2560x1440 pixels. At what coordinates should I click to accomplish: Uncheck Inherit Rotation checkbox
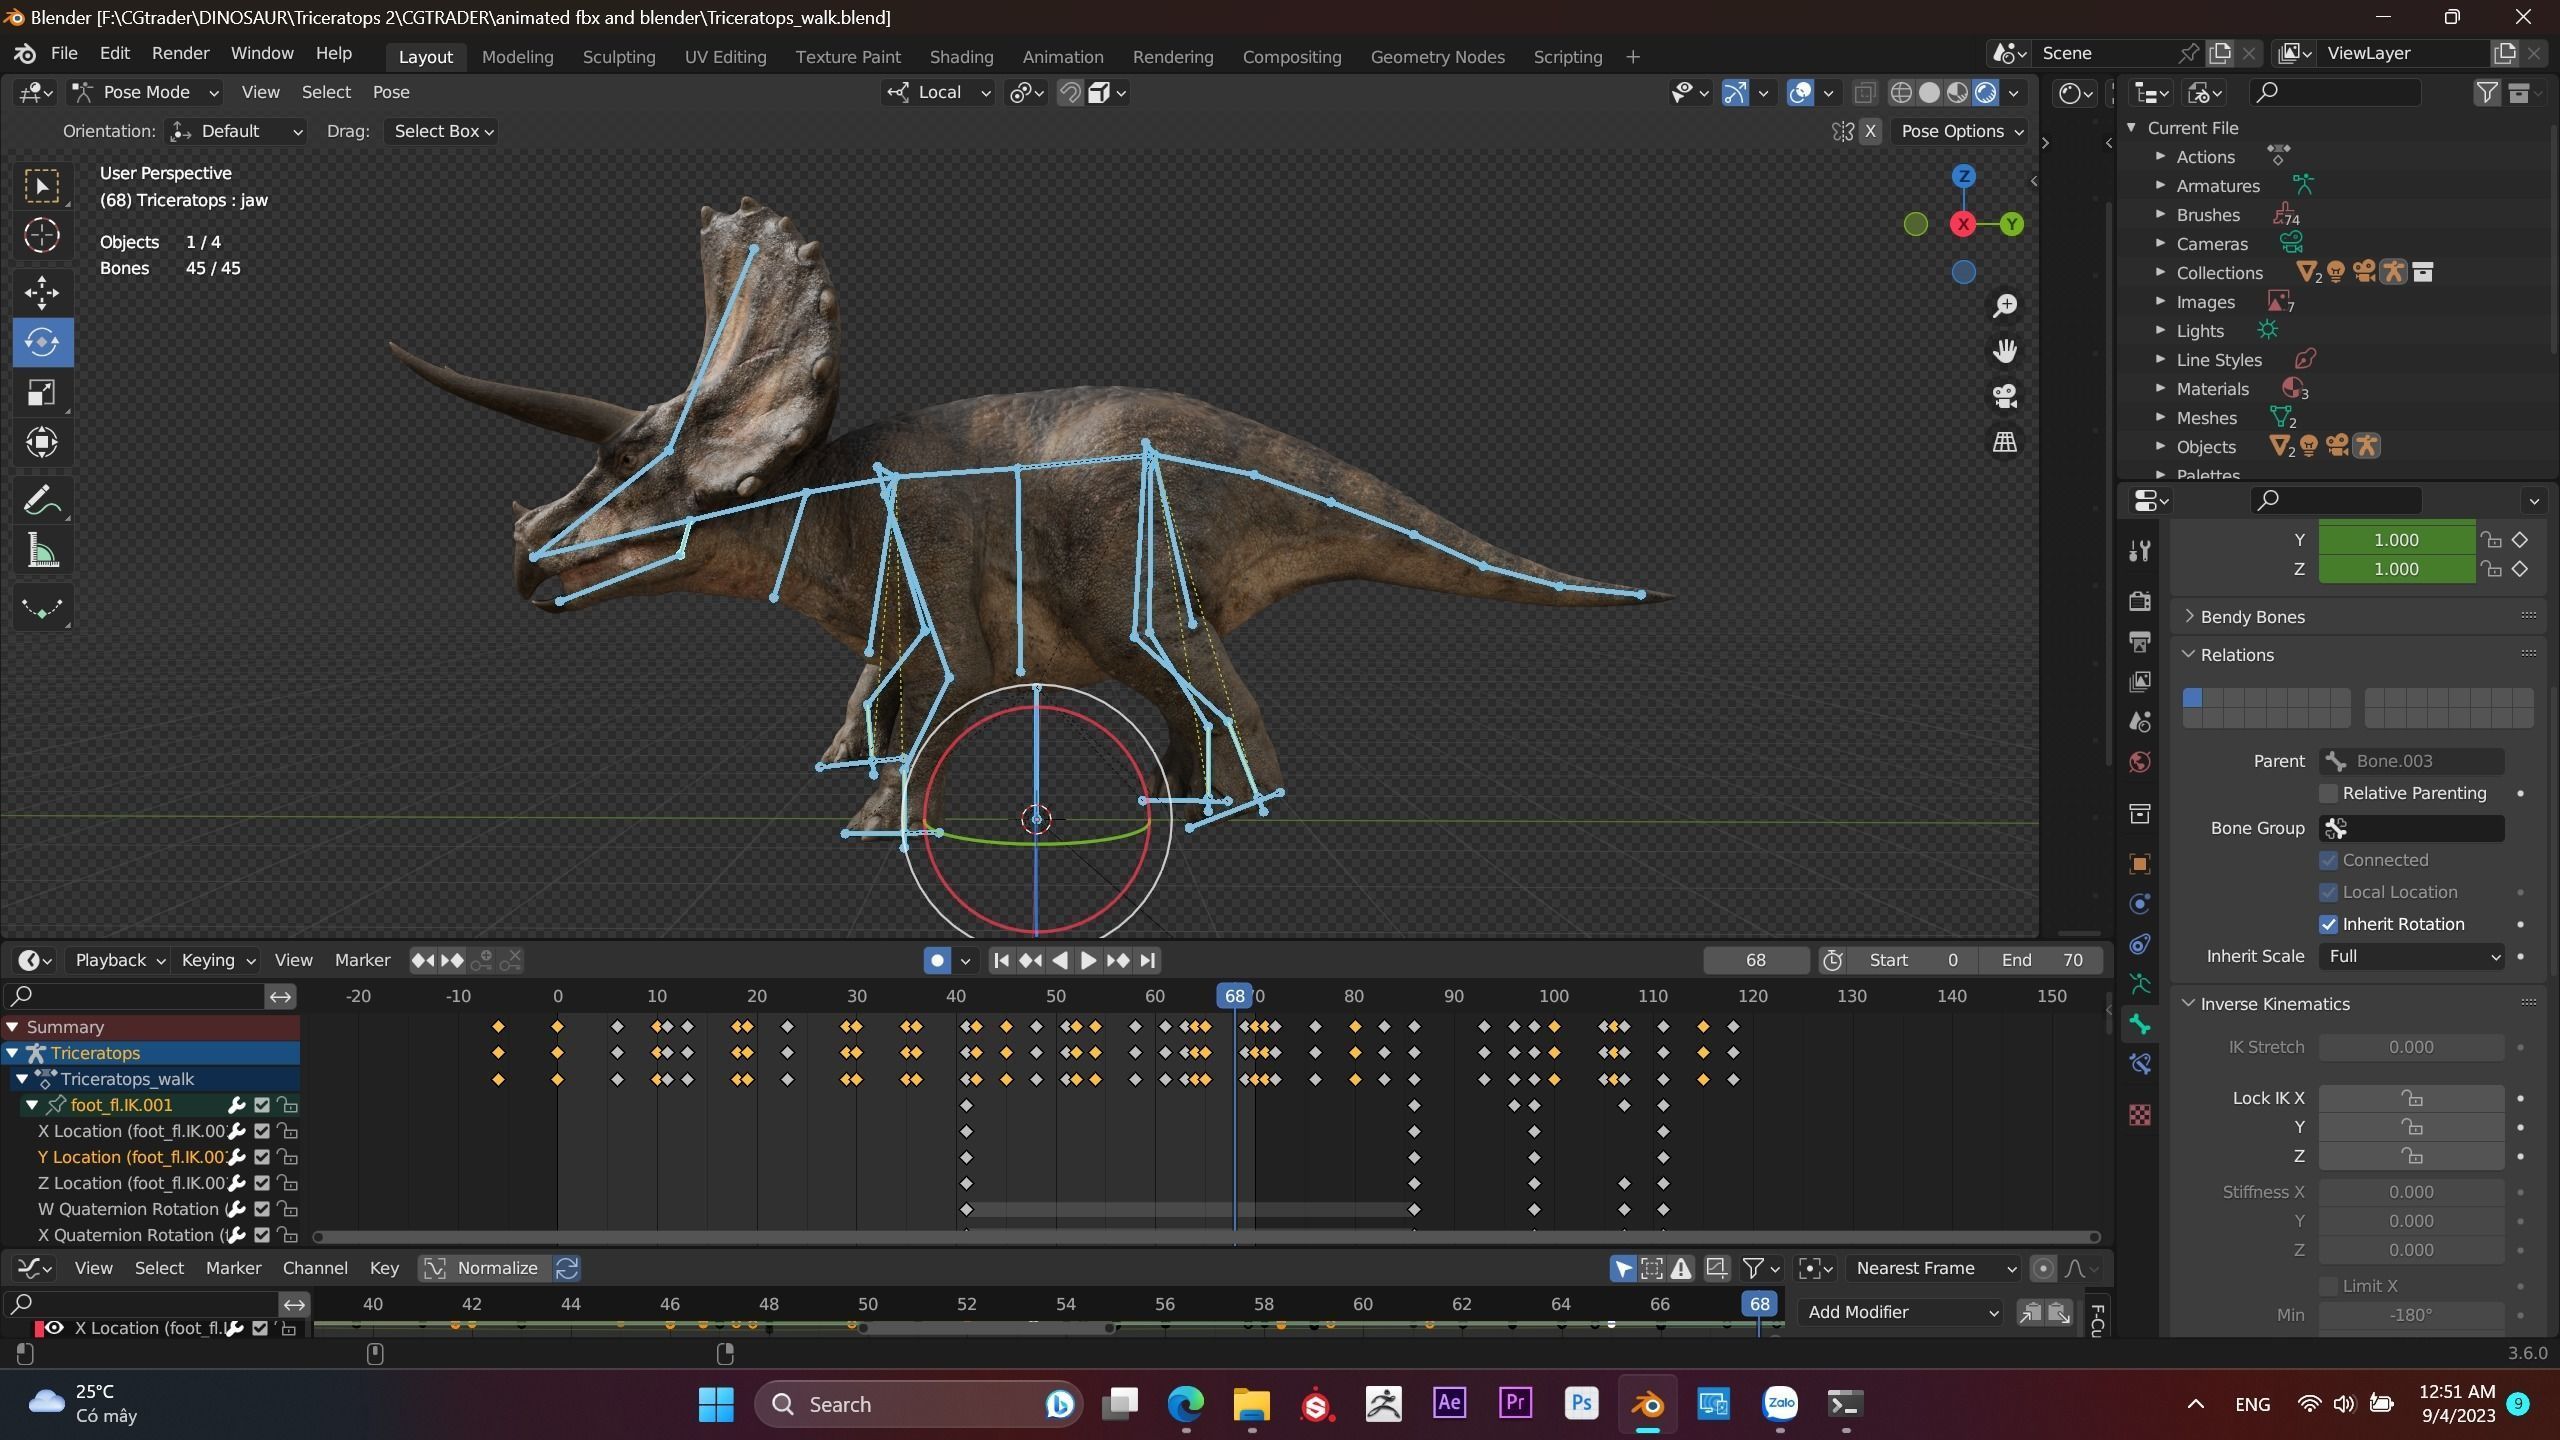pos(2328,924)
